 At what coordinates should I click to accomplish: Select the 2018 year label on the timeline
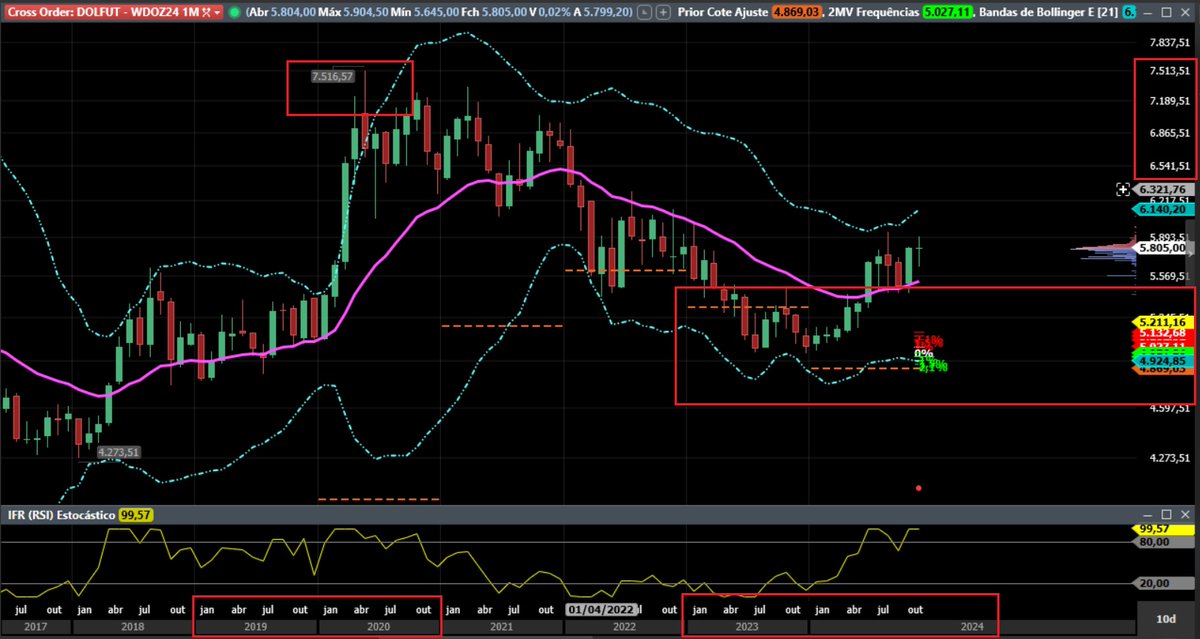132,628
